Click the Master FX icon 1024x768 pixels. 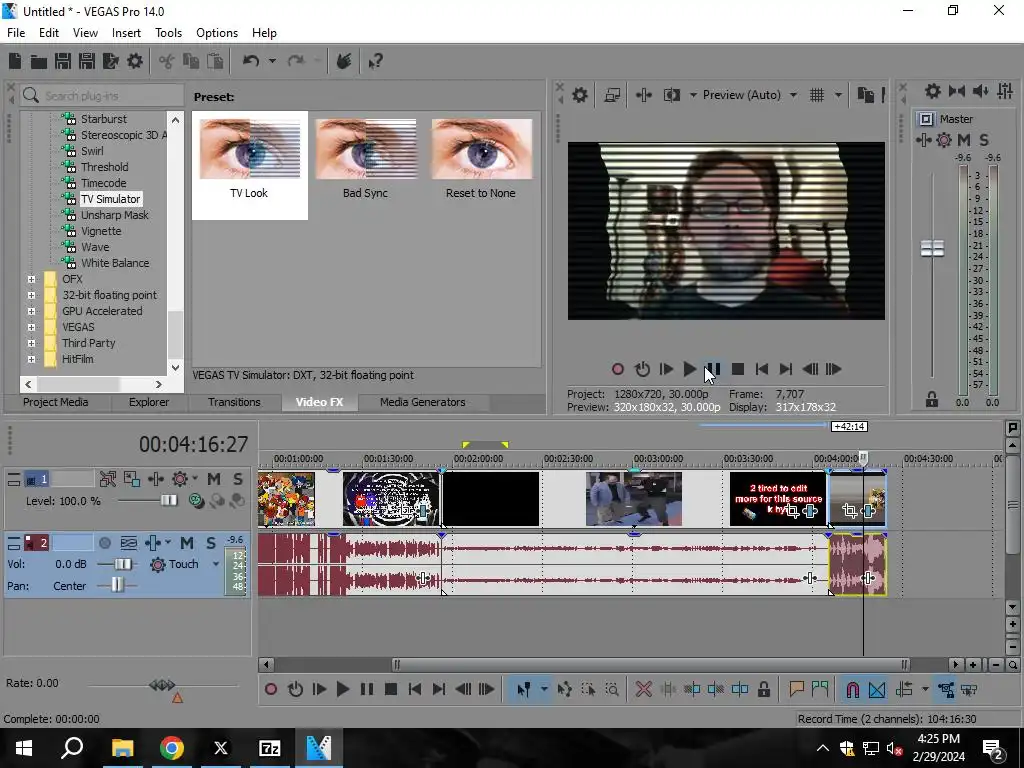point(923,140)
